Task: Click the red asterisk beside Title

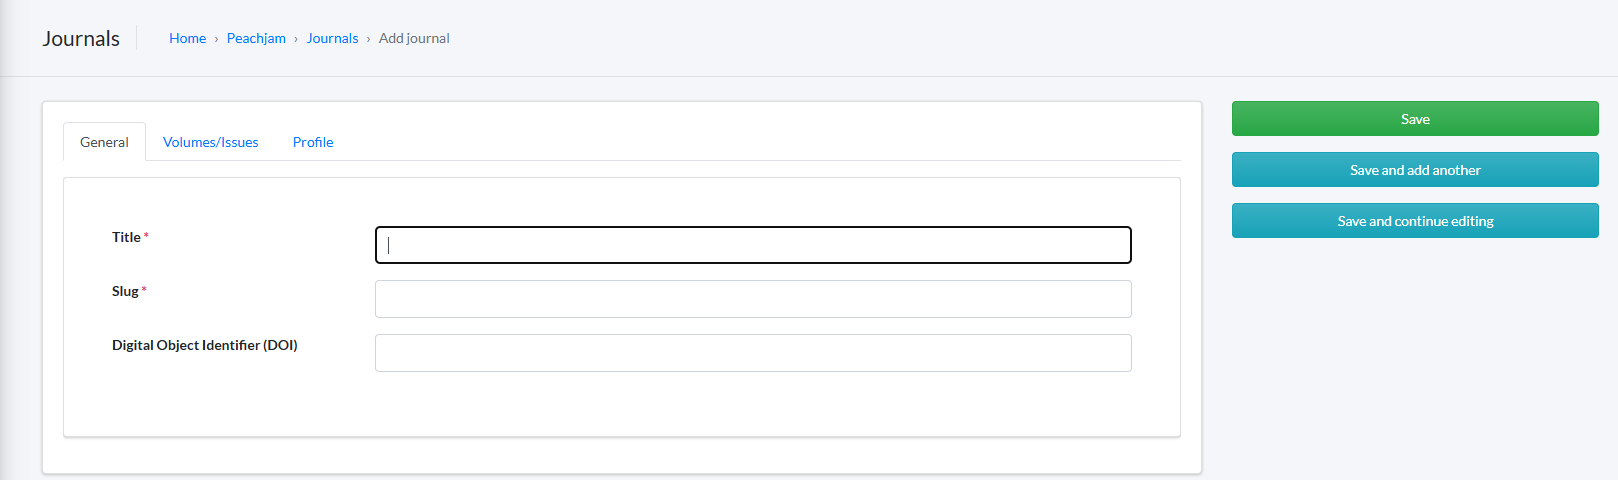Action: [x=146, y=236]
